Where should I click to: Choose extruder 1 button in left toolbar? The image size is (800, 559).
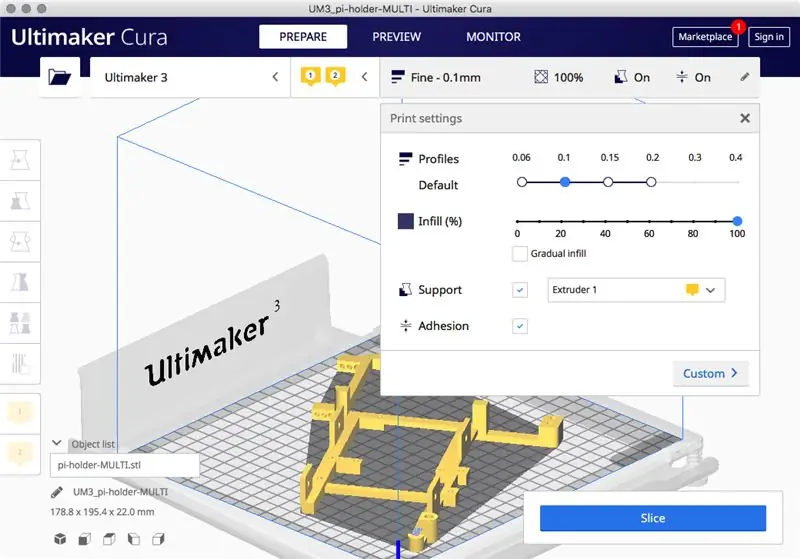[x=20, y=413]
